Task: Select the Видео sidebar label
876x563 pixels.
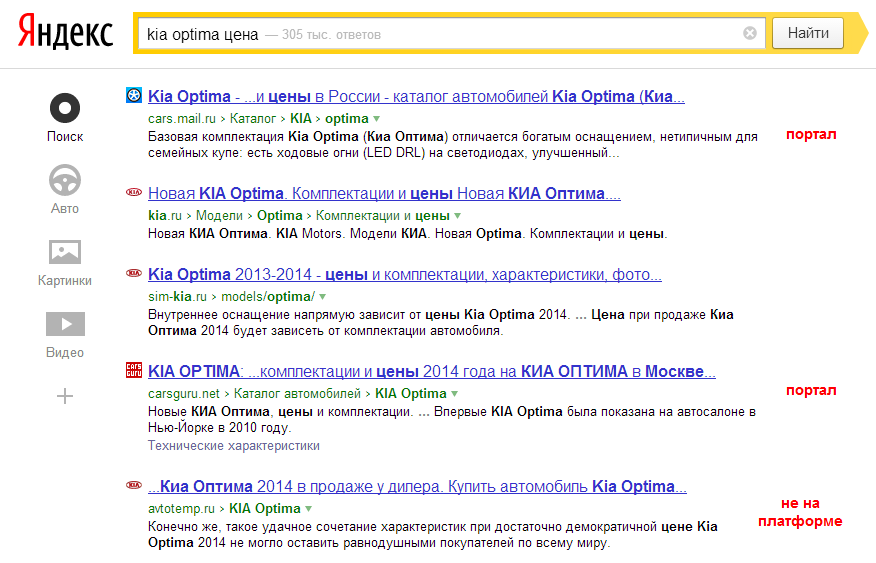Action: point(65,352)
